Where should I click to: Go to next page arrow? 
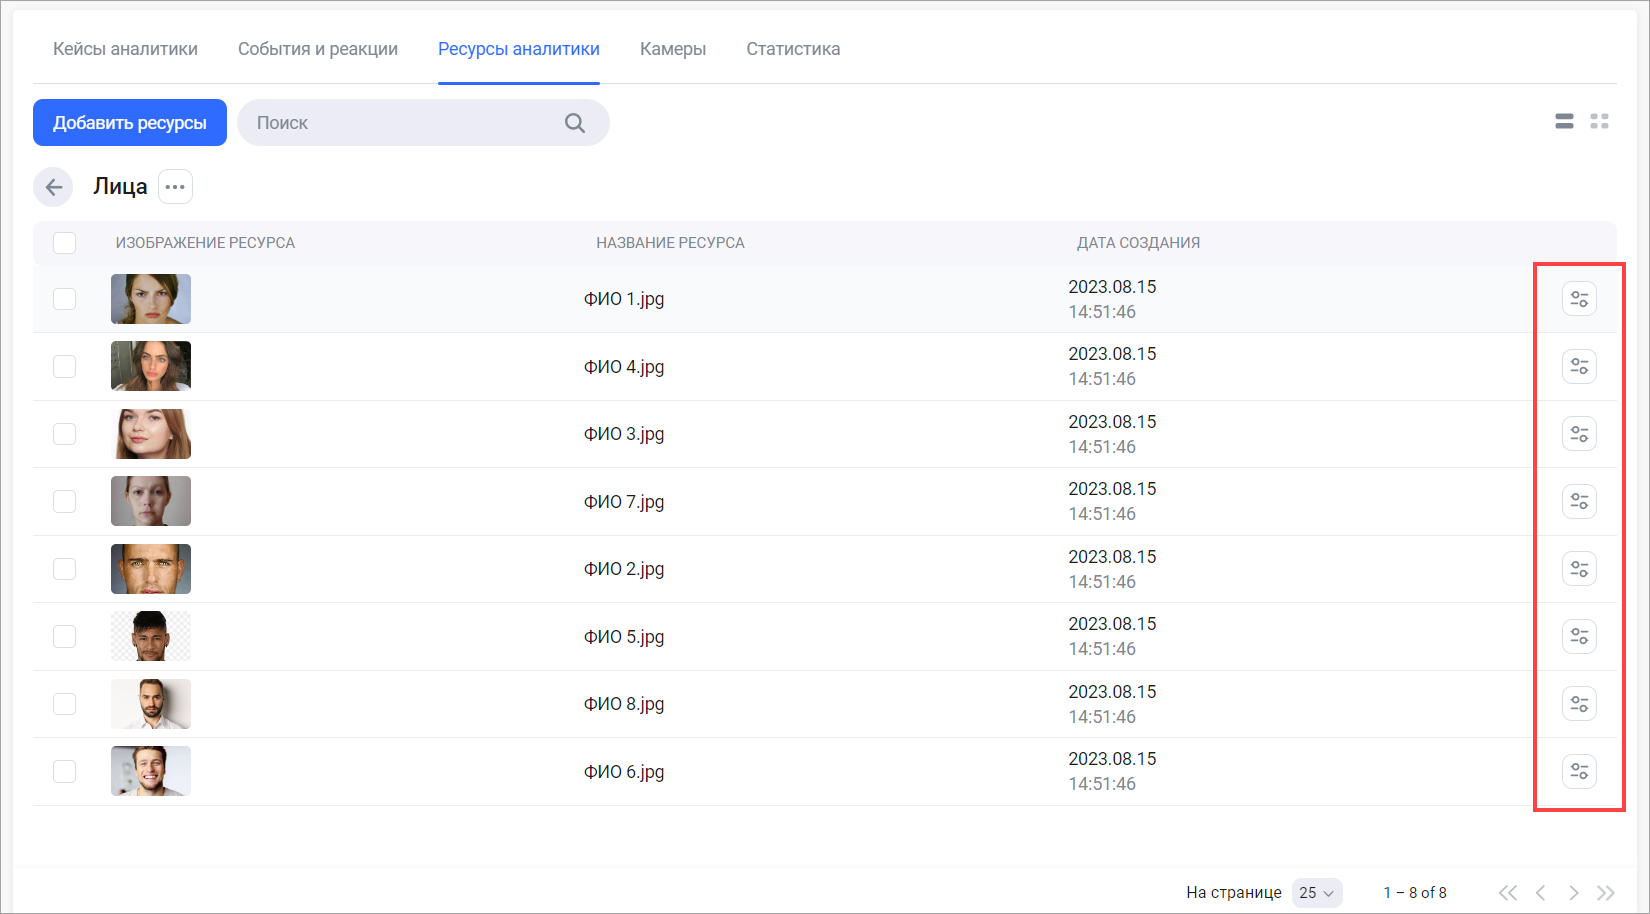coord(1573,892)
